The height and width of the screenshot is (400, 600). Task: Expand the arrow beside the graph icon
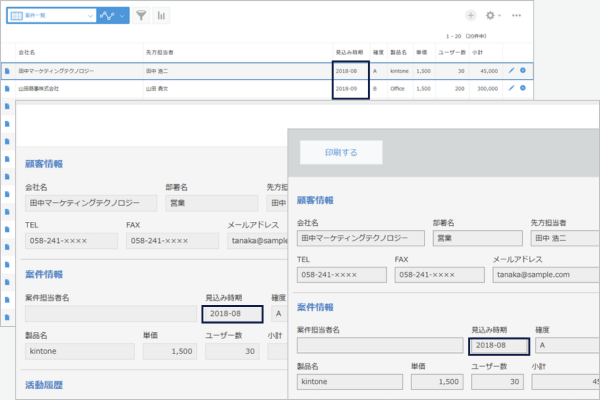(x=122, y=16)
